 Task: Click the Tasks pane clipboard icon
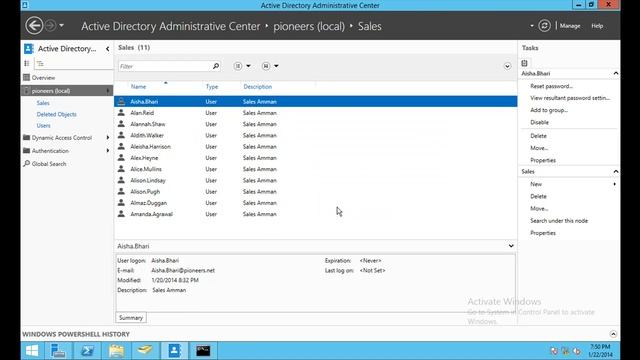tap(524, 63)
